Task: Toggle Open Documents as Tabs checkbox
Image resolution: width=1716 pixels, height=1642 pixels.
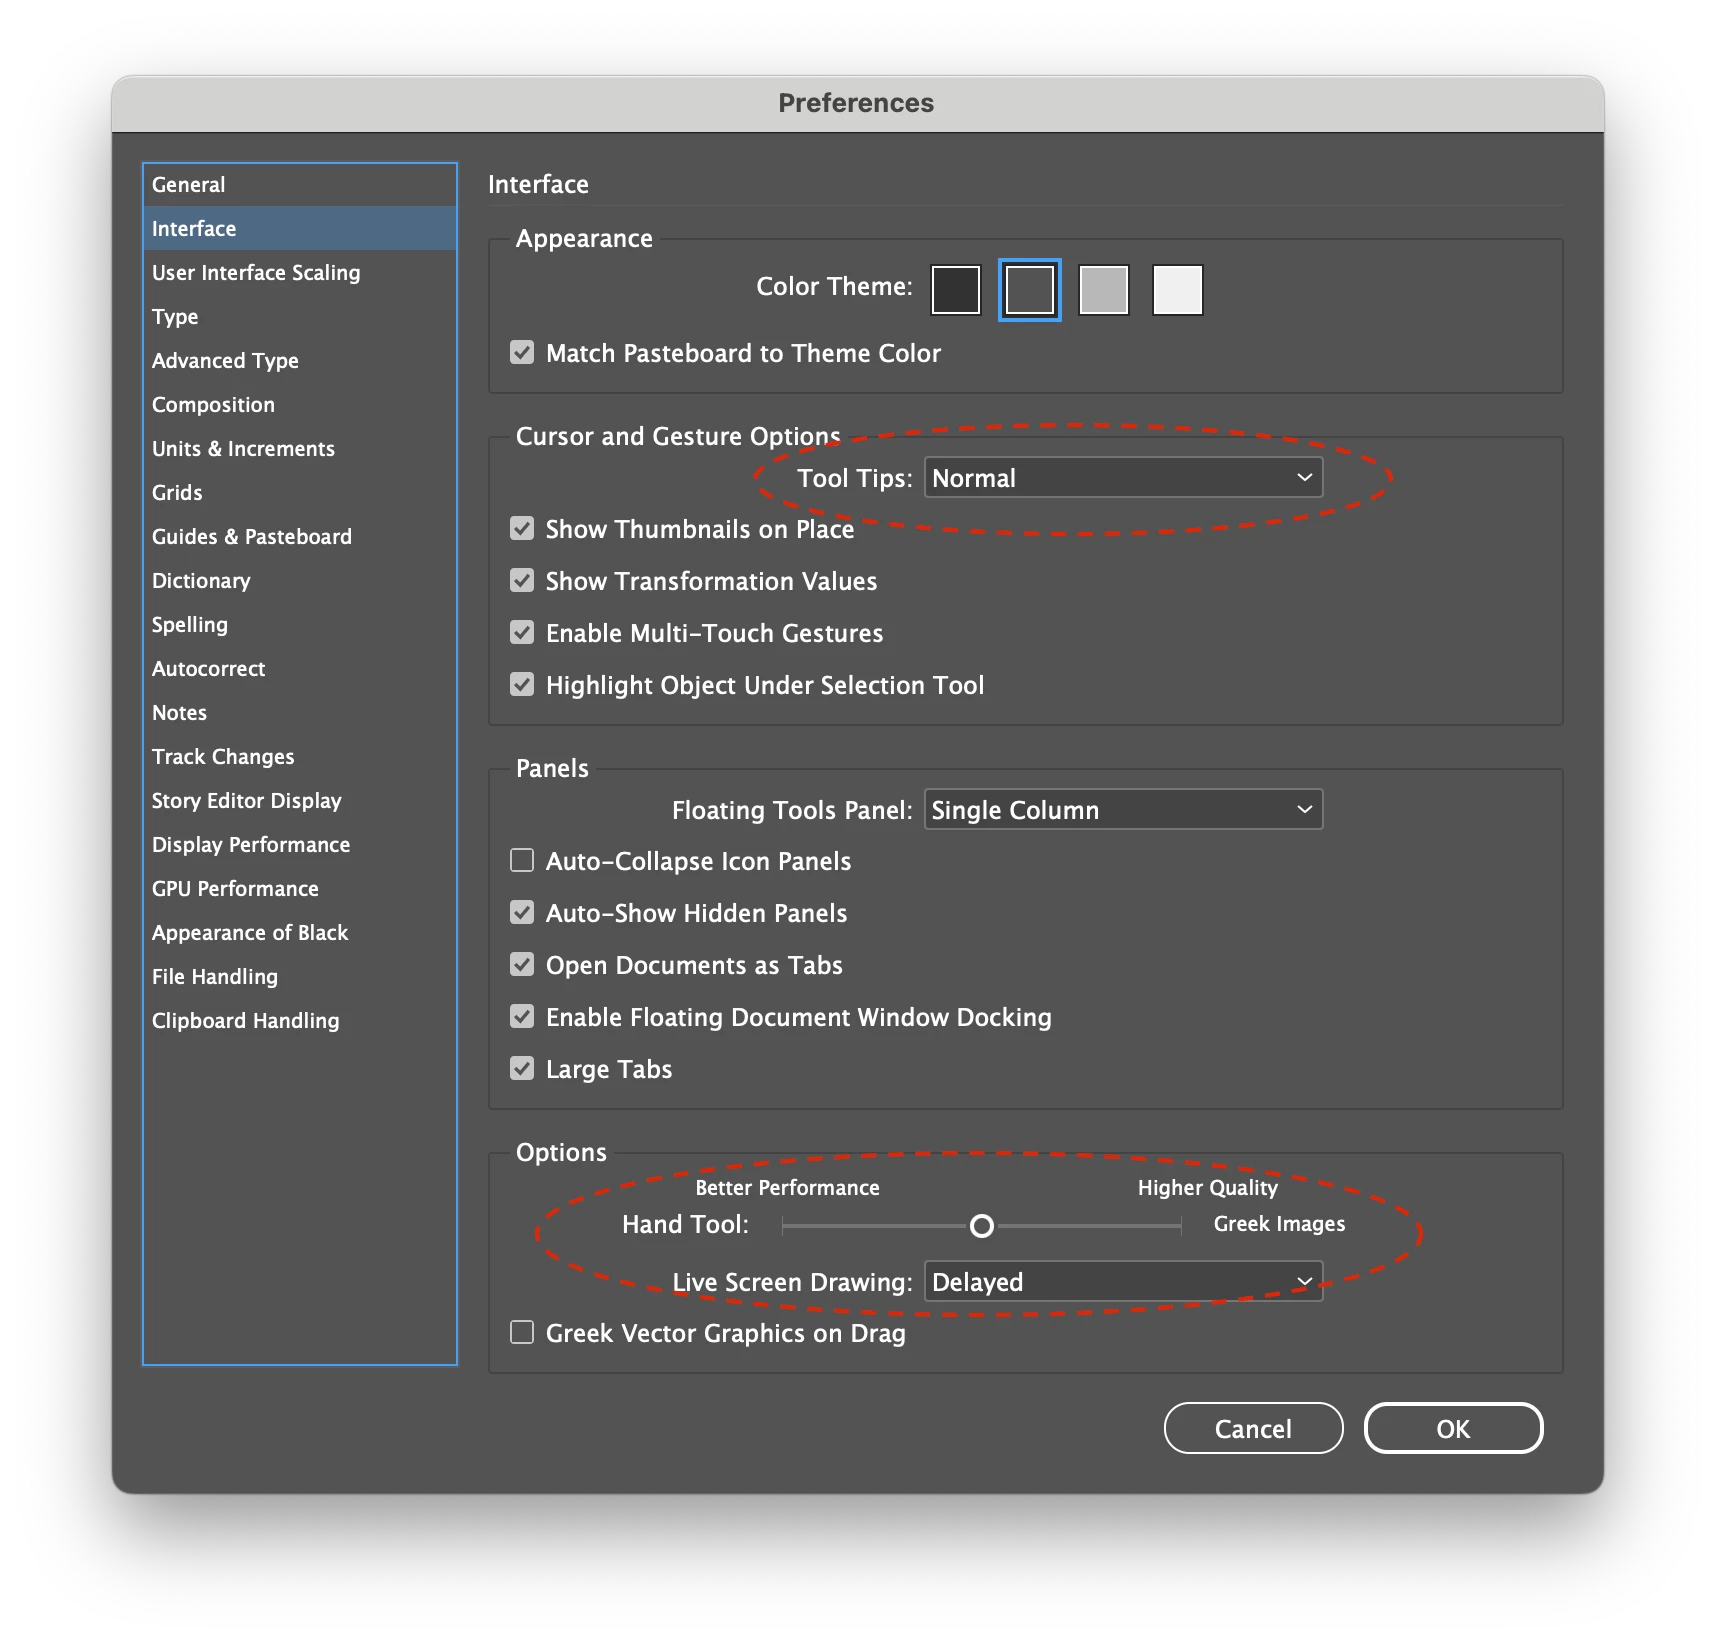Action: pos(522,964)
